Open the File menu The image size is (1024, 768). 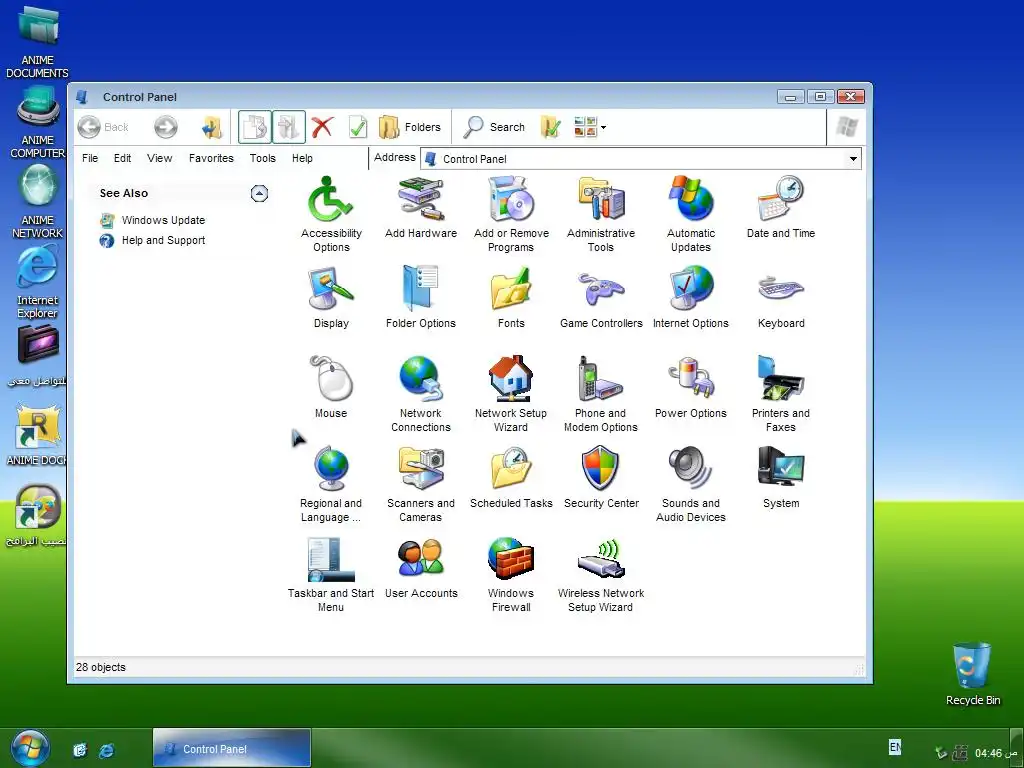click(90, 158)
